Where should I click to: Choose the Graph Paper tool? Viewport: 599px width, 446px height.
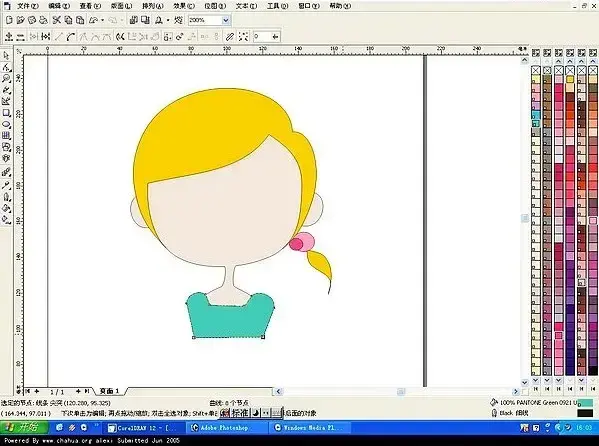coord(6,136)
